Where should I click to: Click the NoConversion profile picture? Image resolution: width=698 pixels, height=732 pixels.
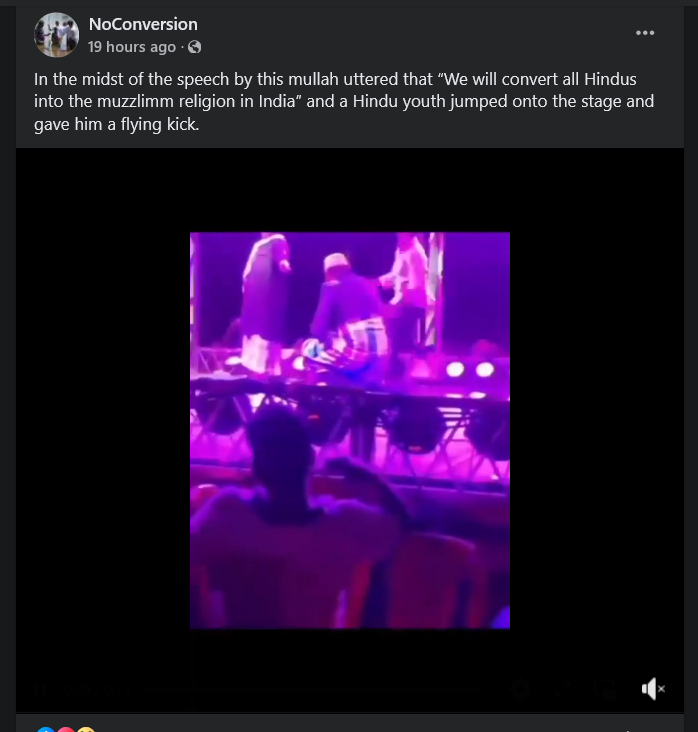[57, 35]
